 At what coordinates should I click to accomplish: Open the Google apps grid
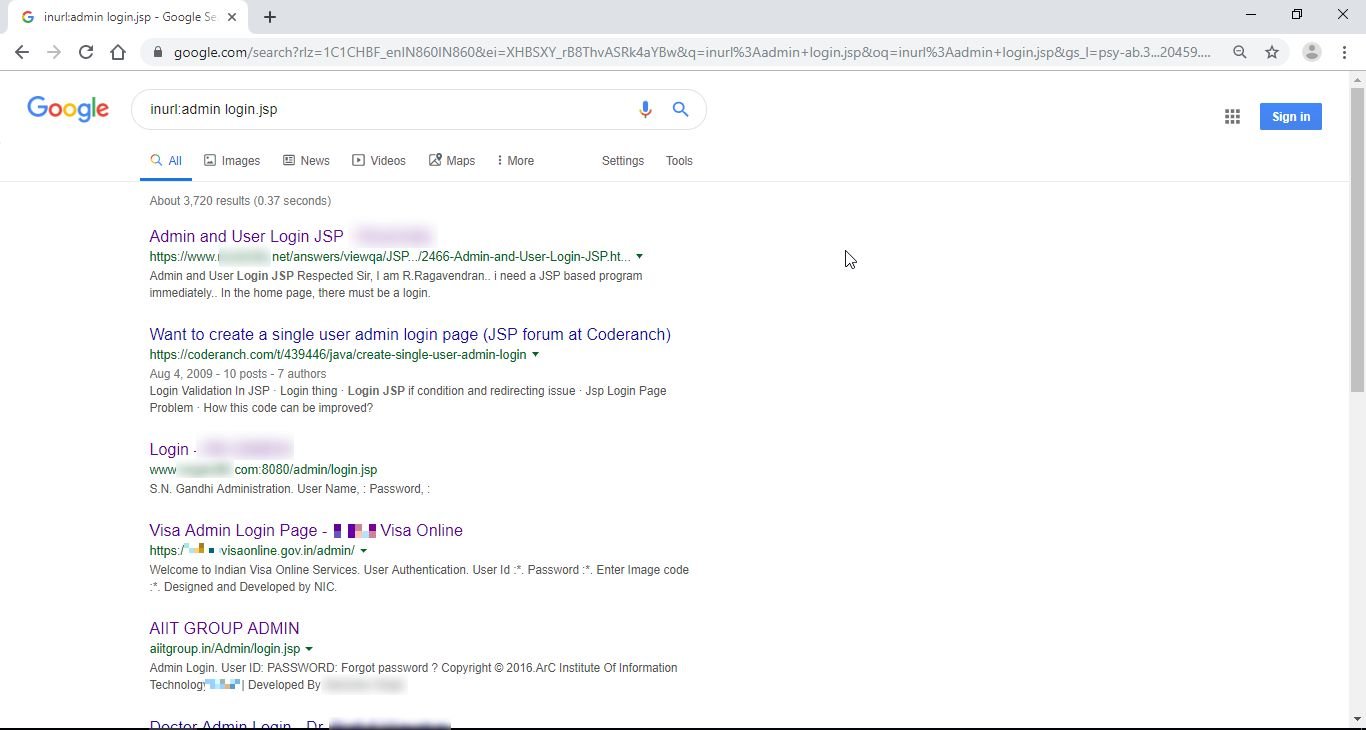pos(1232,117)
